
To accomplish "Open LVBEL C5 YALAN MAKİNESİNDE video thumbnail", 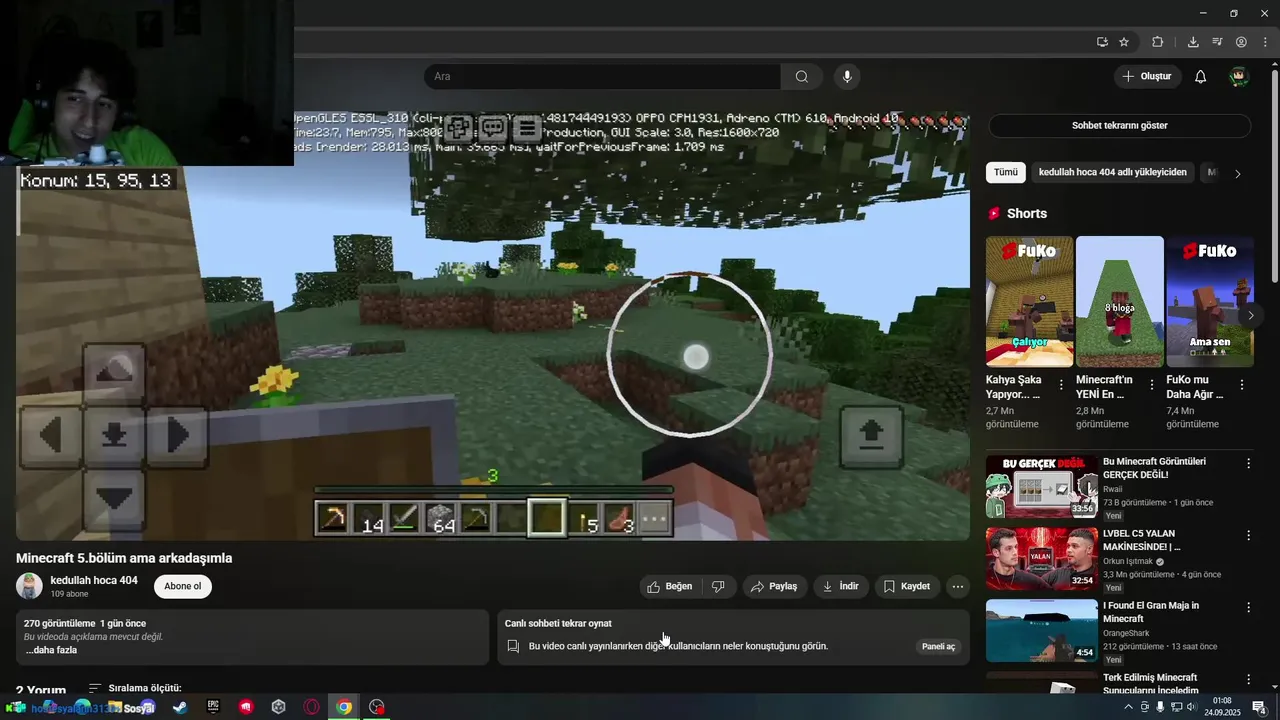I will pyautogui.click(x=1042, y=559).
